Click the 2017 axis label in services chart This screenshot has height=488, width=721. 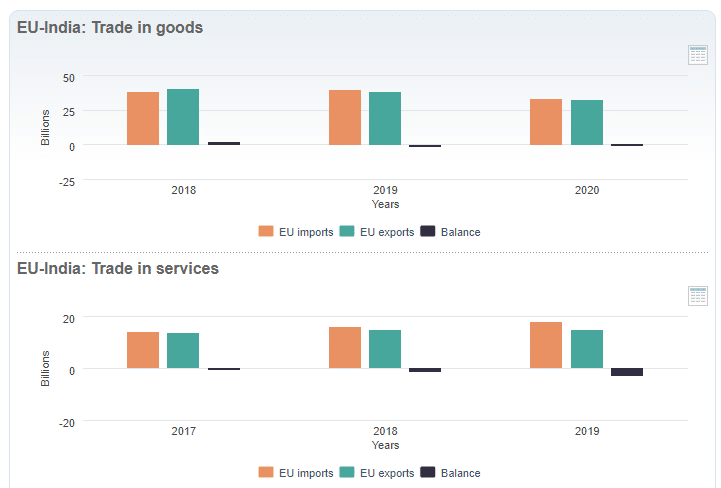(183, 431)
